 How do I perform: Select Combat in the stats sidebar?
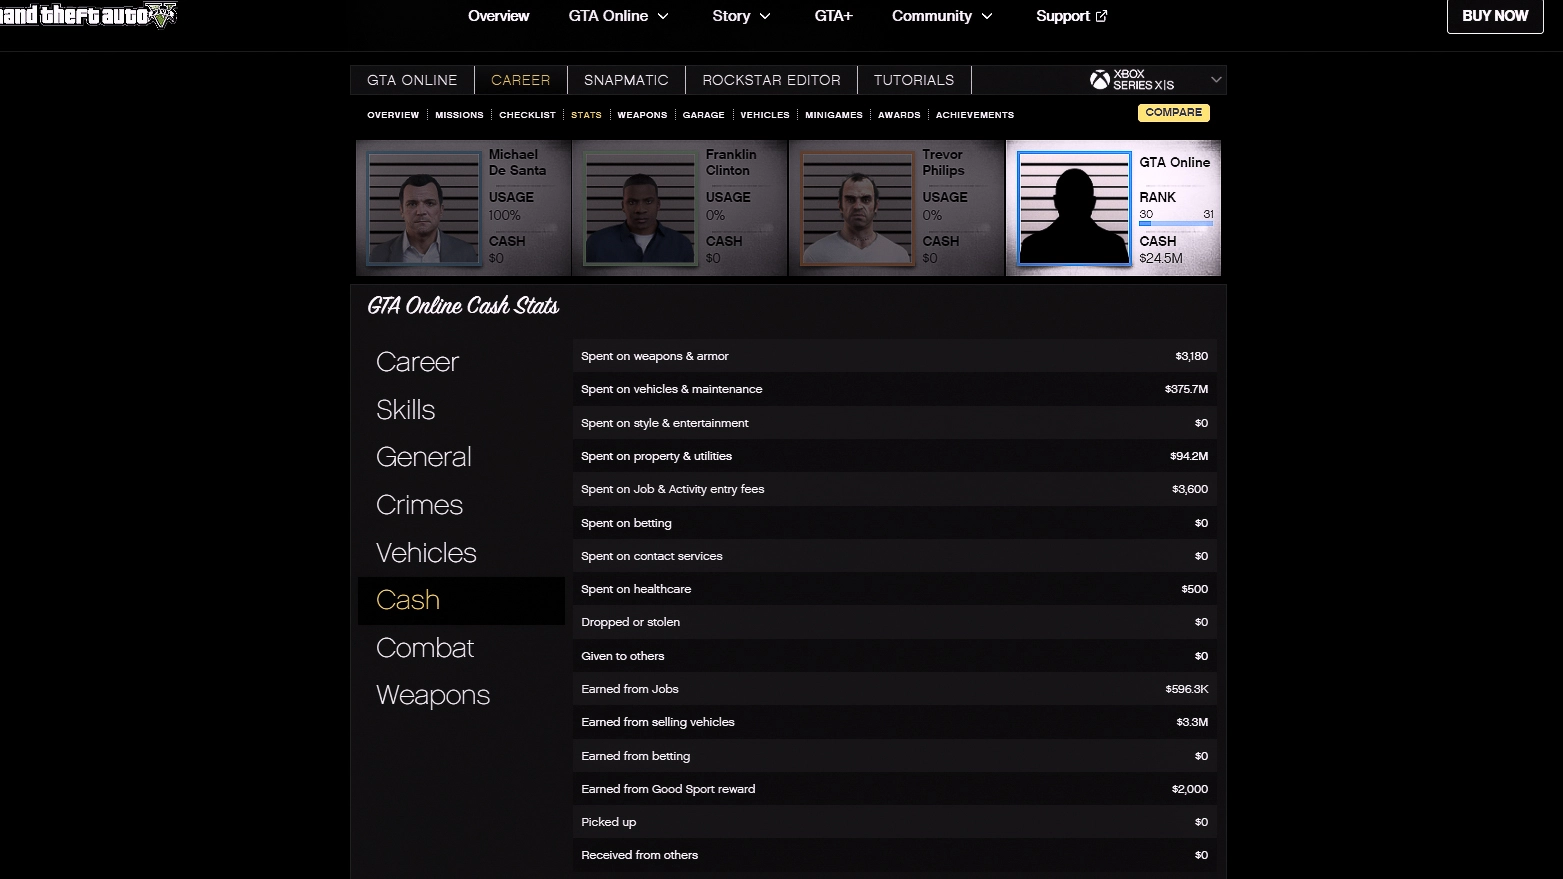(425, 648)
